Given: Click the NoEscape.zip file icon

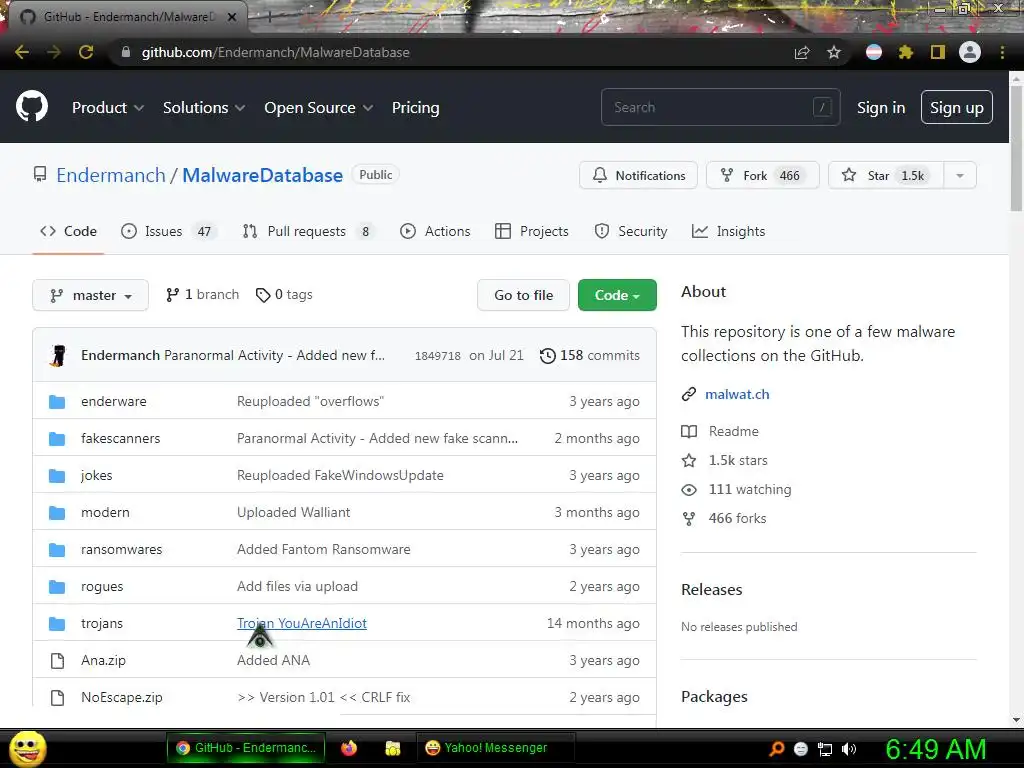Looking at the screenshot, I should click(x=57, y=697).
